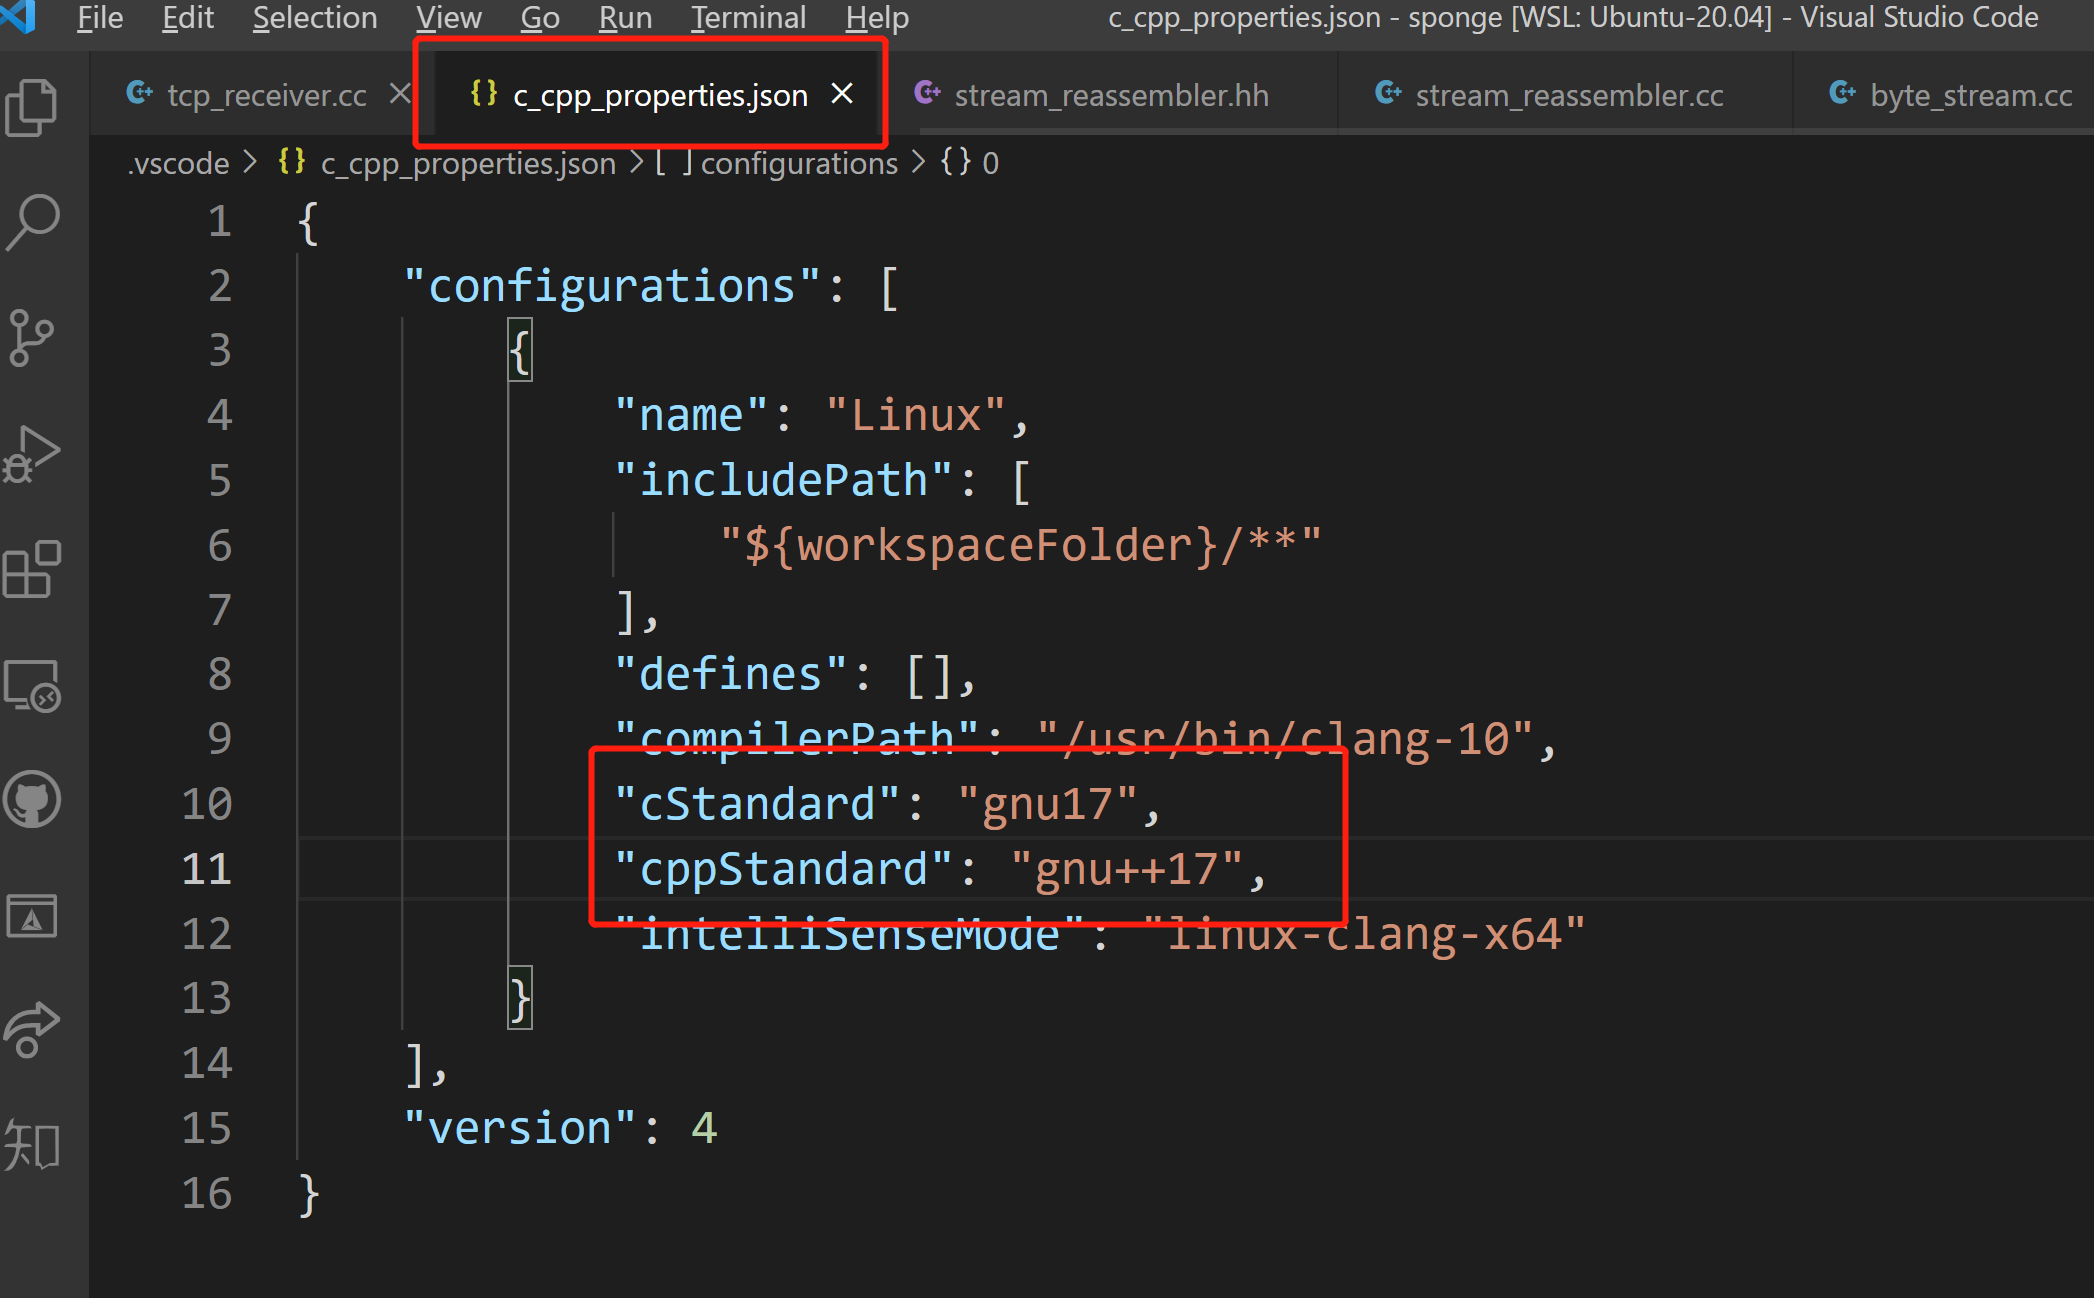
Task: Close the c_cpp_properties.json tab
Action: pos(842,94)
